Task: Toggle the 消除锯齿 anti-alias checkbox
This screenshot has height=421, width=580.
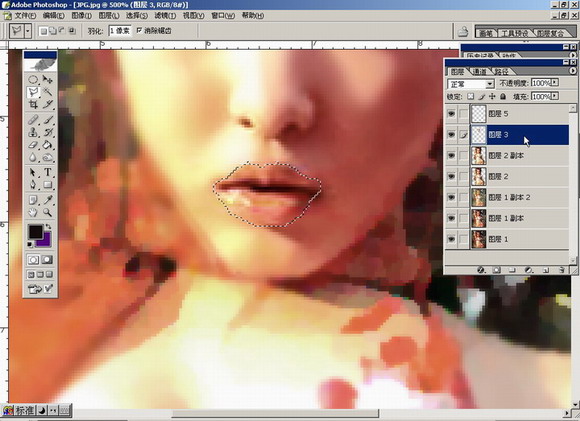Action: click(x=139, y=30)
